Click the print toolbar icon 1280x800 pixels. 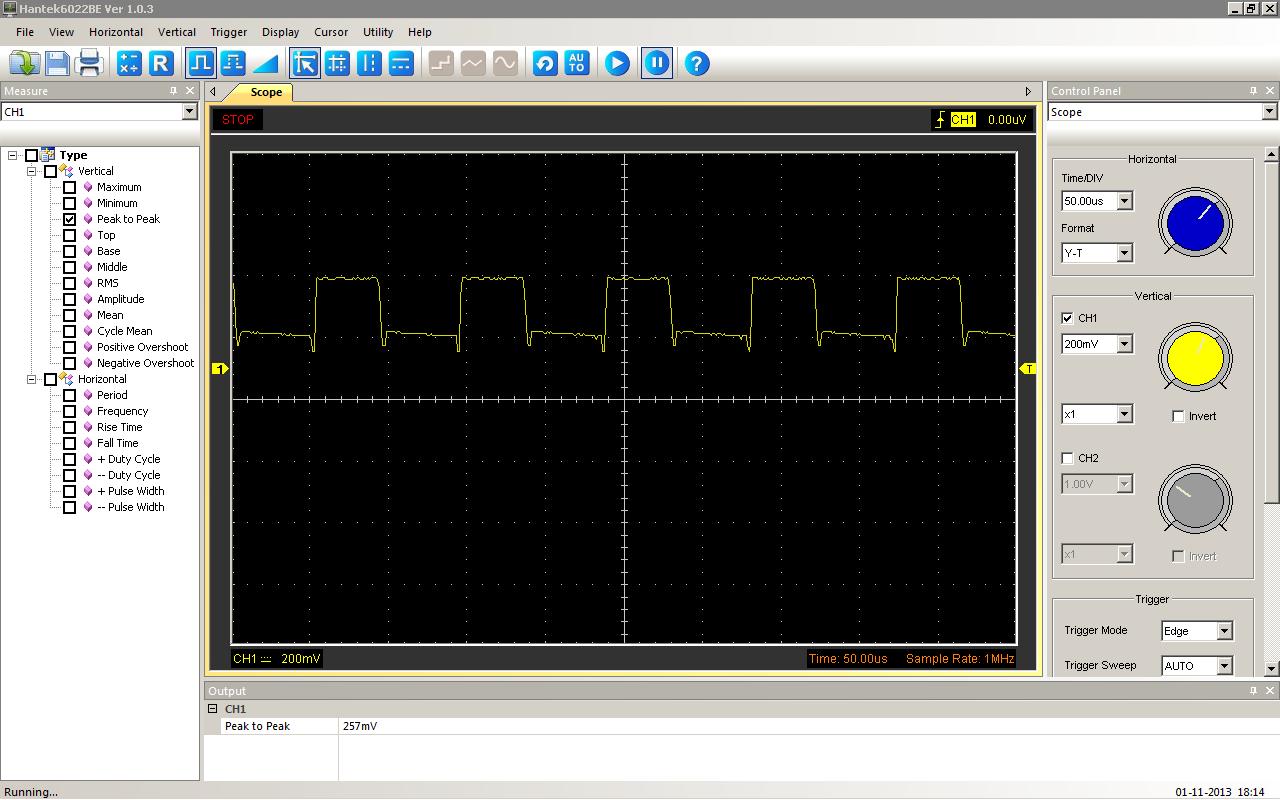coord(89,63)
